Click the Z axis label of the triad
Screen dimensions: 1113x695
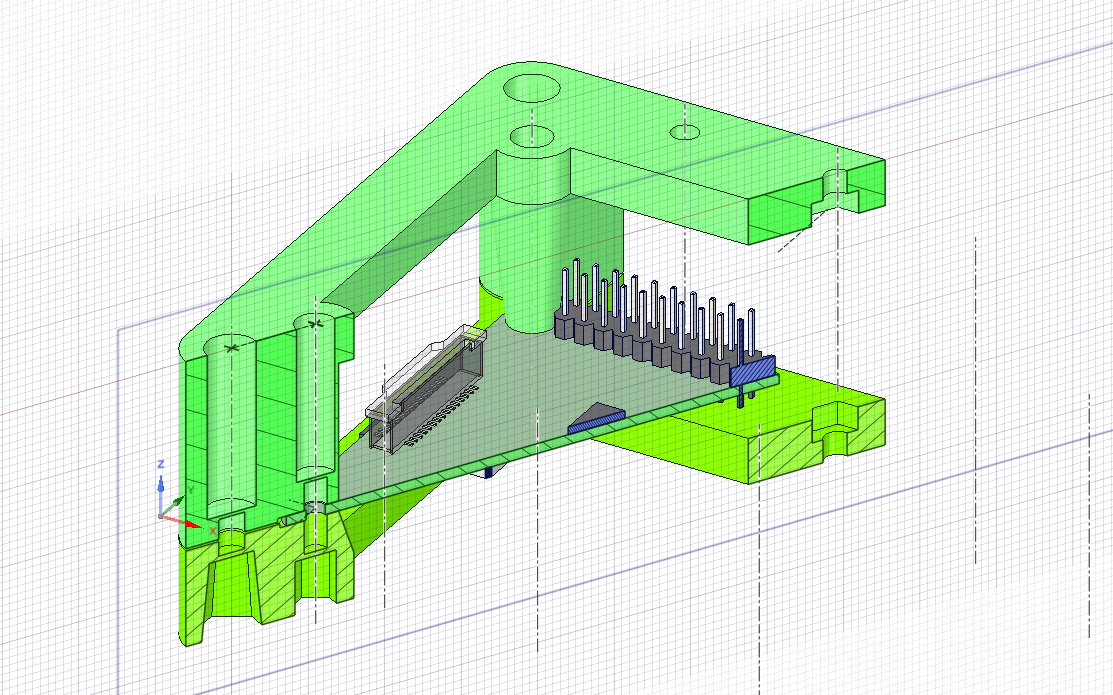click(161, 464)
